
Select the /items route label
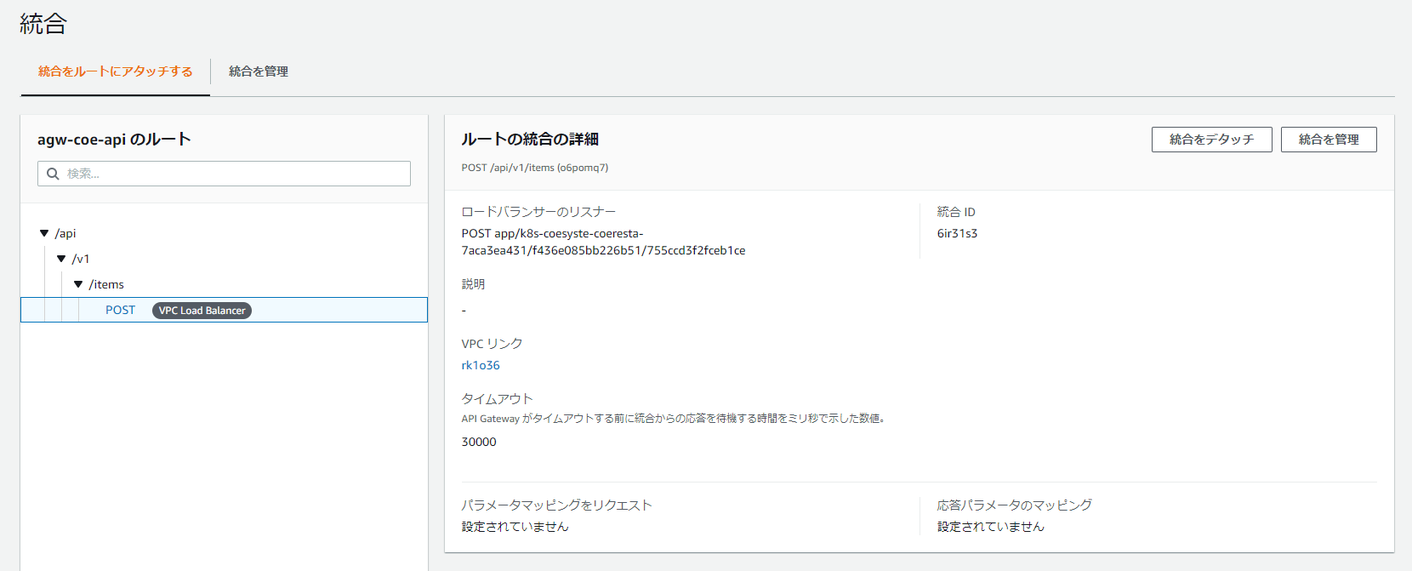pyautogui.click(x=106, y=285)
